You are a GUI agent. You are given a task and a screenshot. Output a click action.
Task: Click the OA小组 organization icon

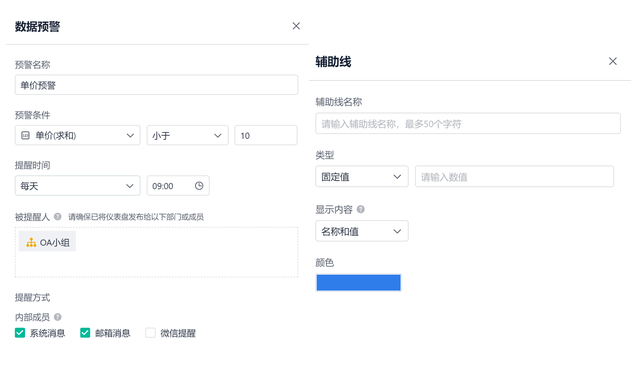click(31, 243)
